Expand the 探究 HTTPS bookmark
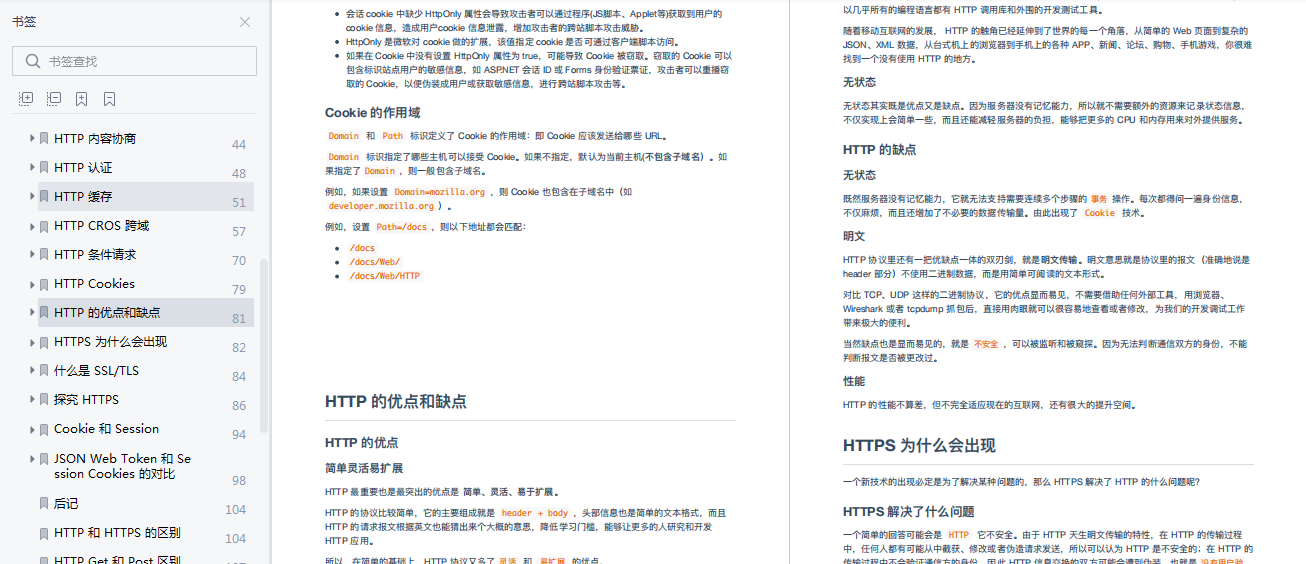 coord(32,399)
